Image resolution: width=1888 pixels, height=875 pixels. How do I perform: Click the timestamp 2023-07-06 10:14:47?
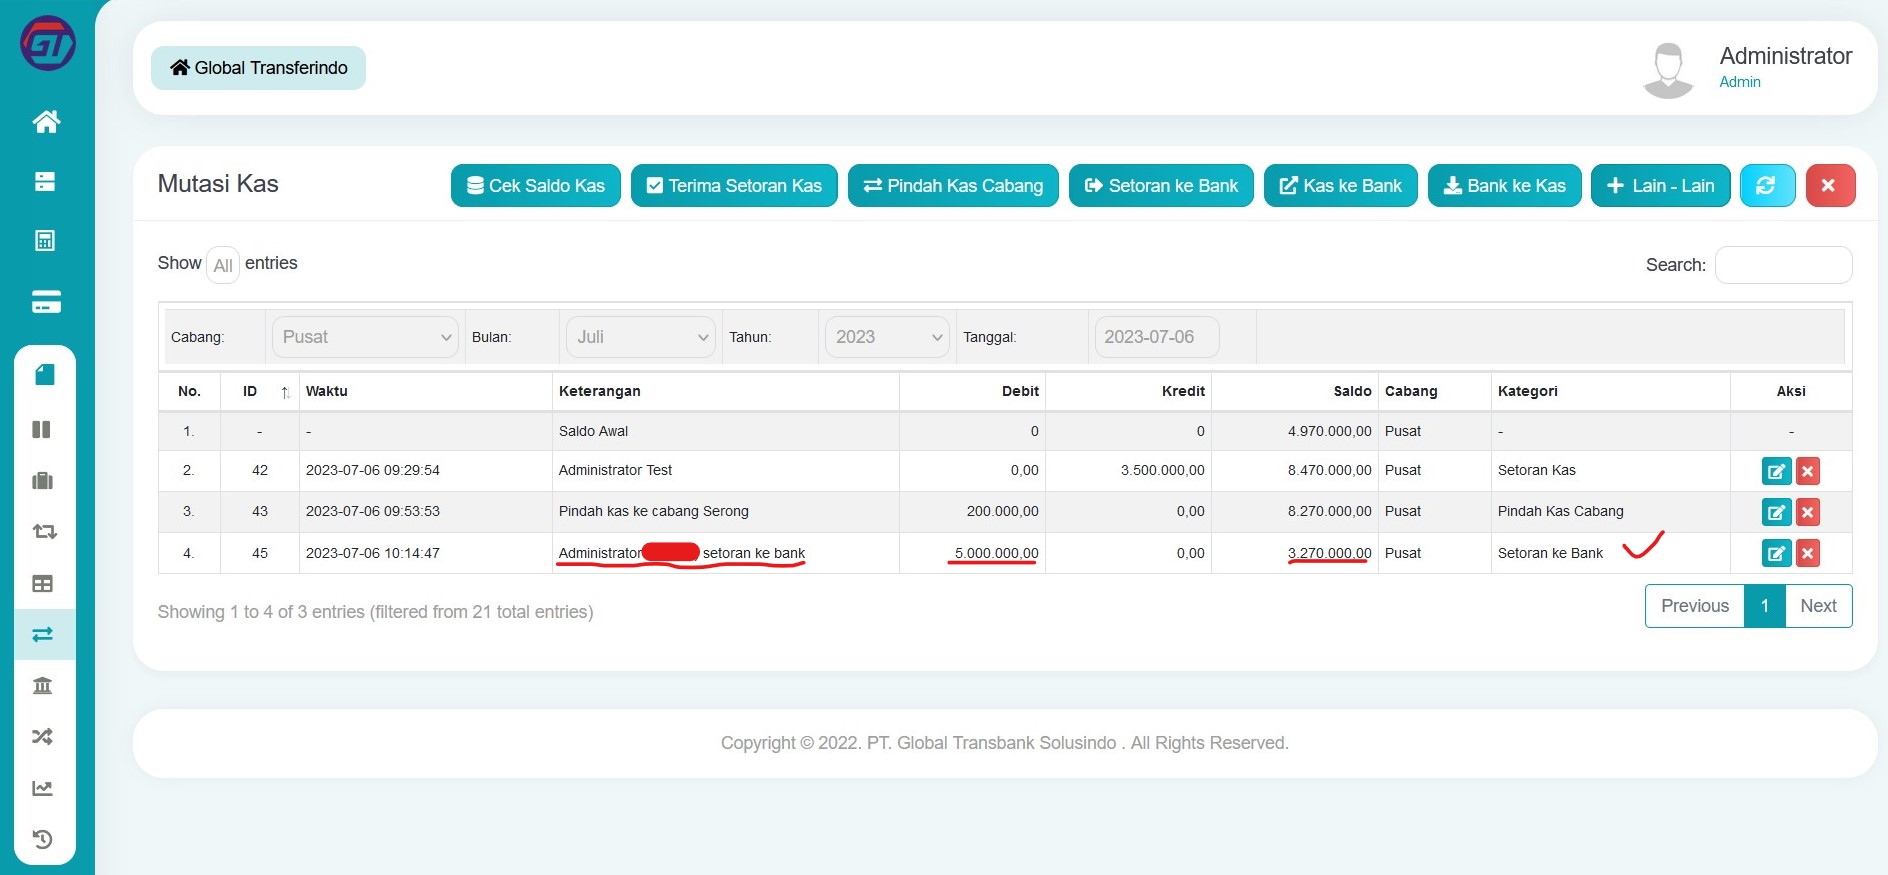point(373,553)
